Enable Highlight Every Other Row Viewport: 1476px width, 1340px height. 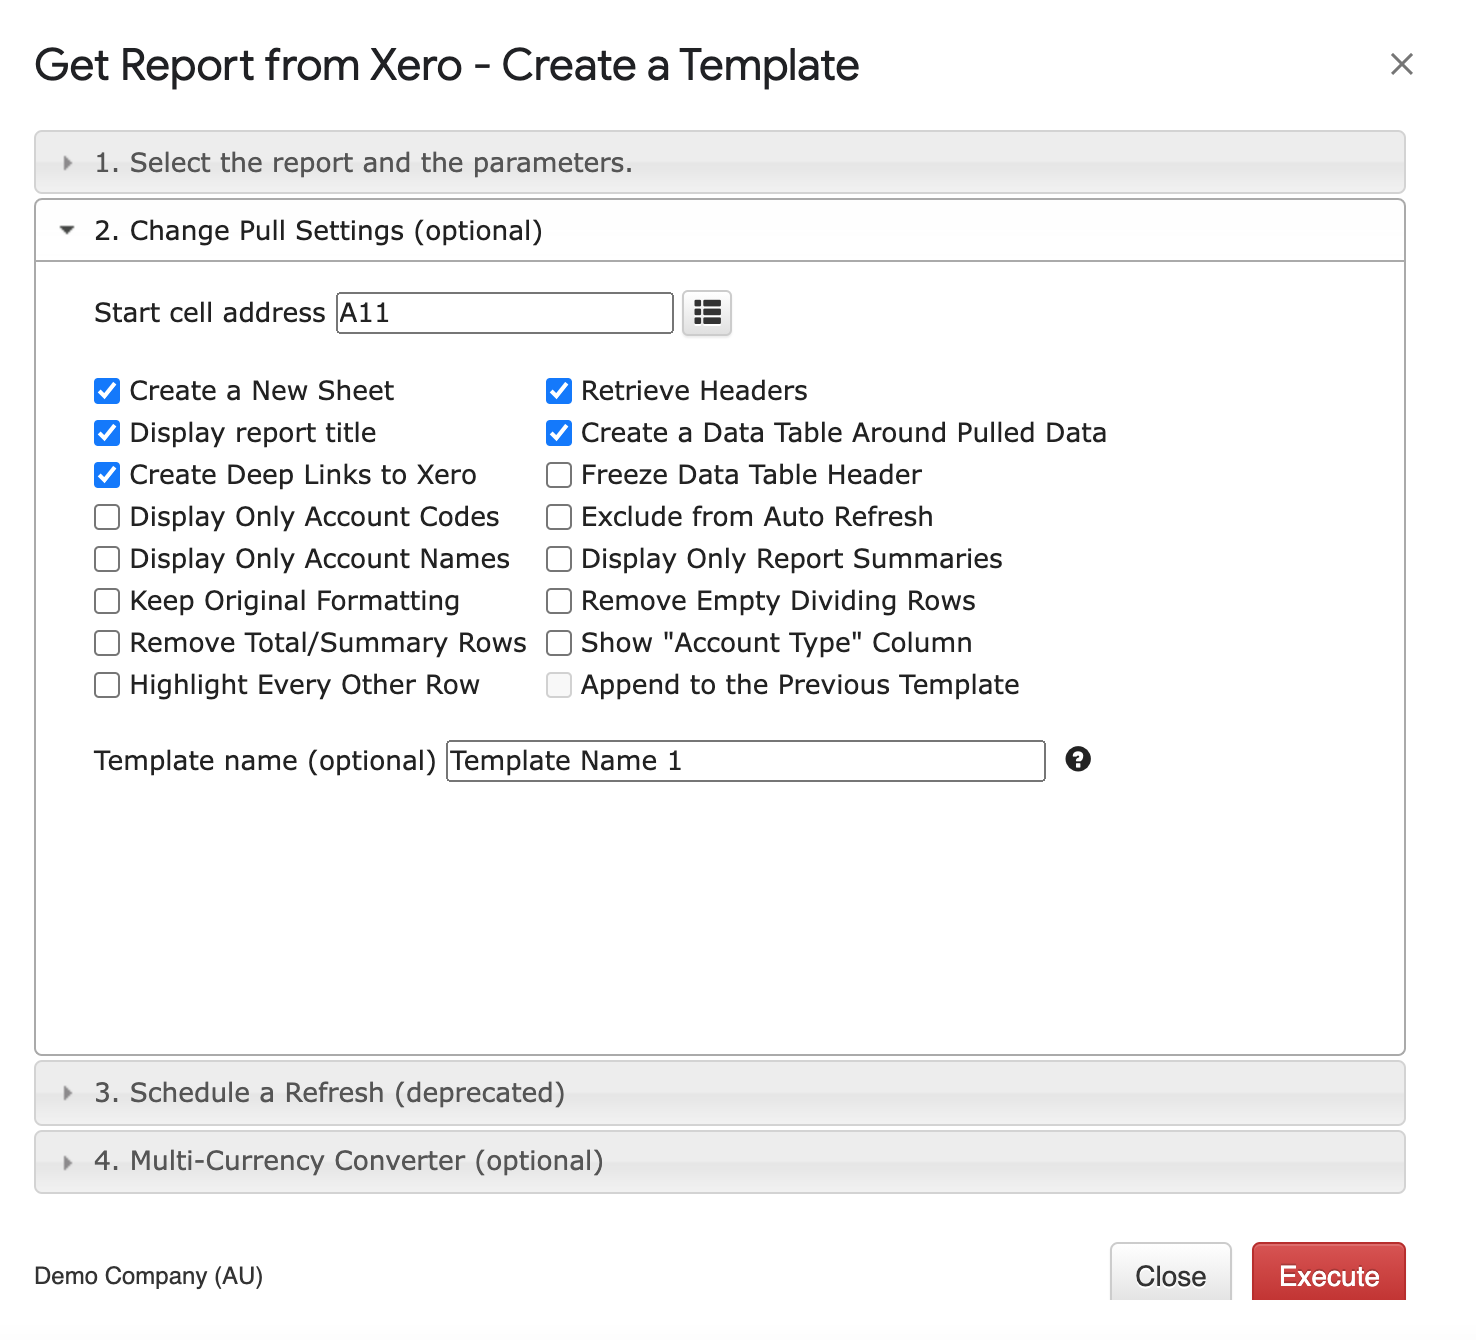coord(107,685)
